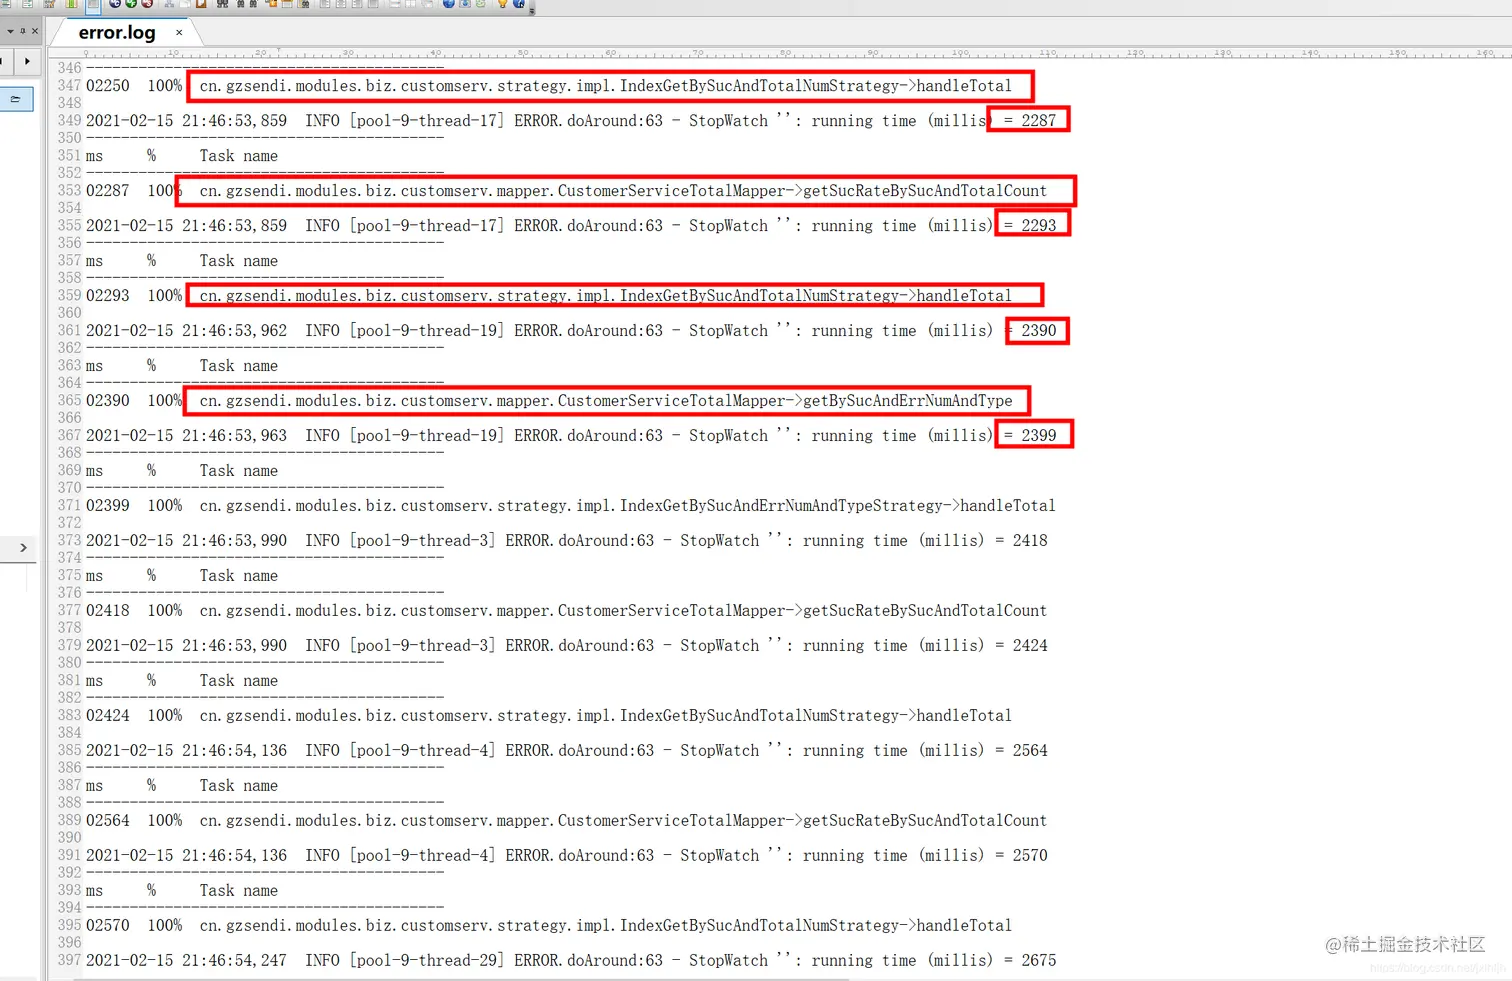Viewport: 1512px width, 981px height.
Task: Click line 353 getSucRateBySucAndTotalCount entry with 02287
Action: [x=566, y=191]
